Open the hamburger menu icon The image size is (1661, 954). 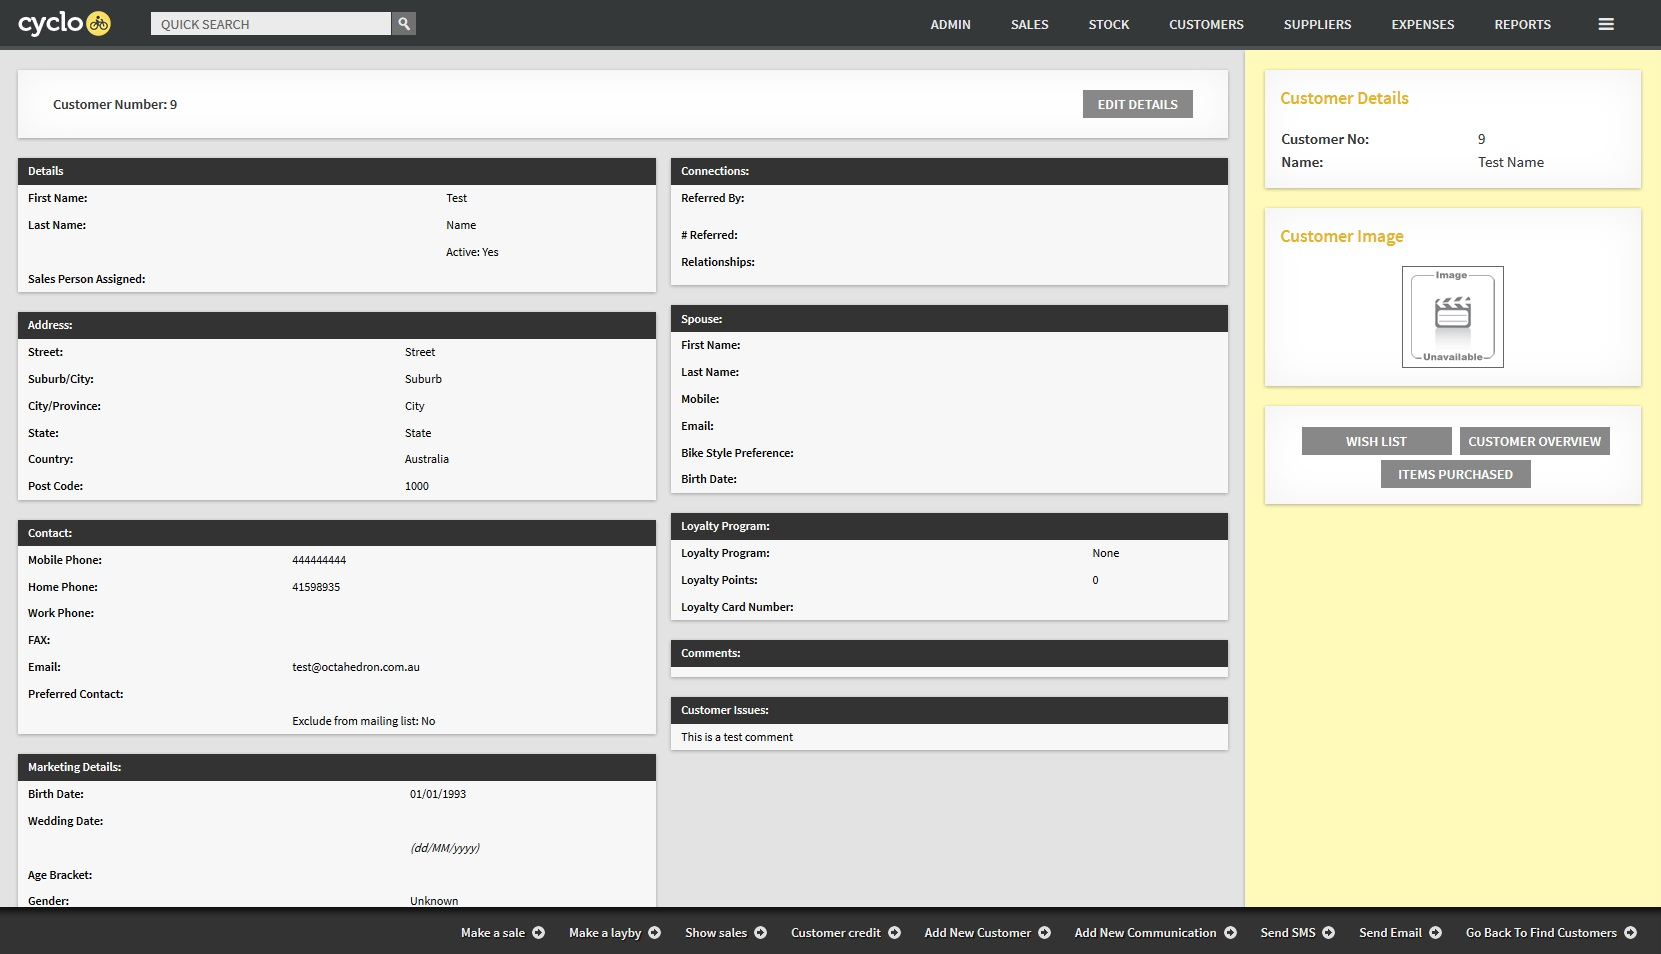[1606, 24]
